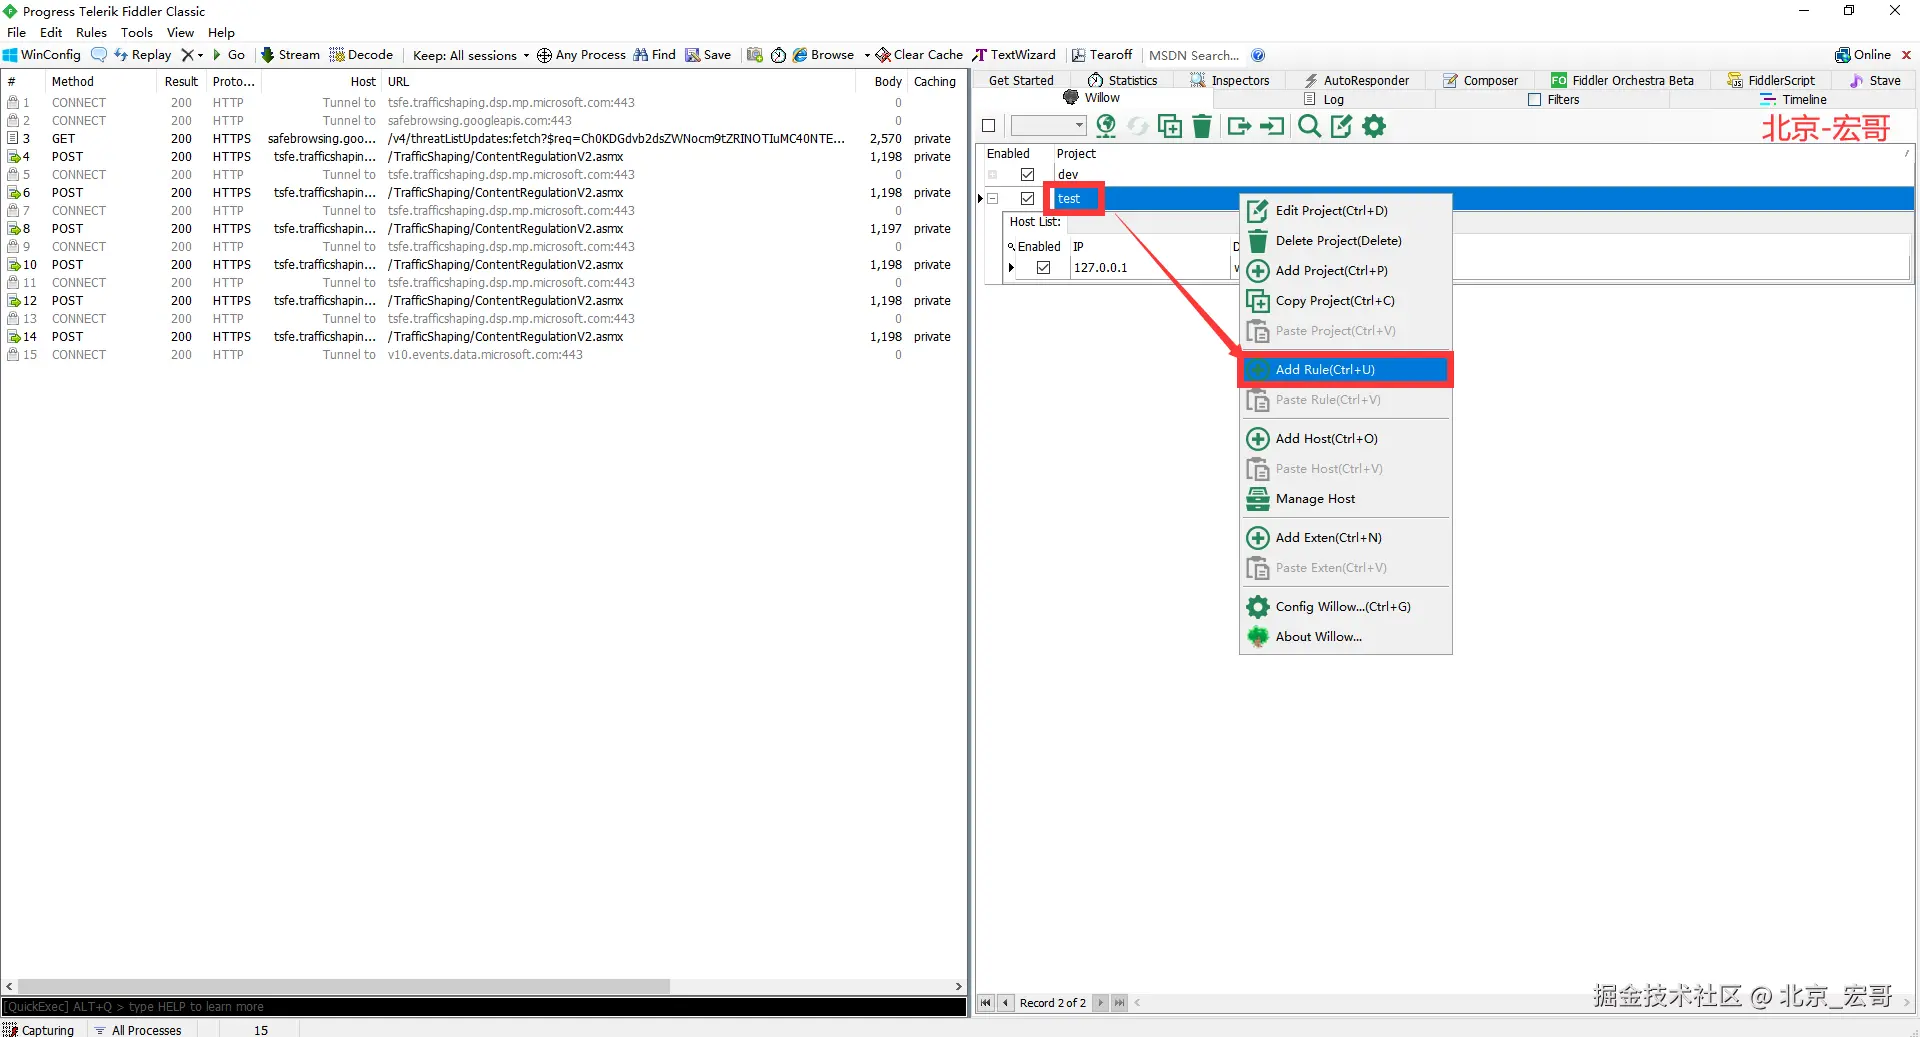Click the MSDN Search input field
The width and height of the screenshot is (1920, 1037).
pos(1194,55)
